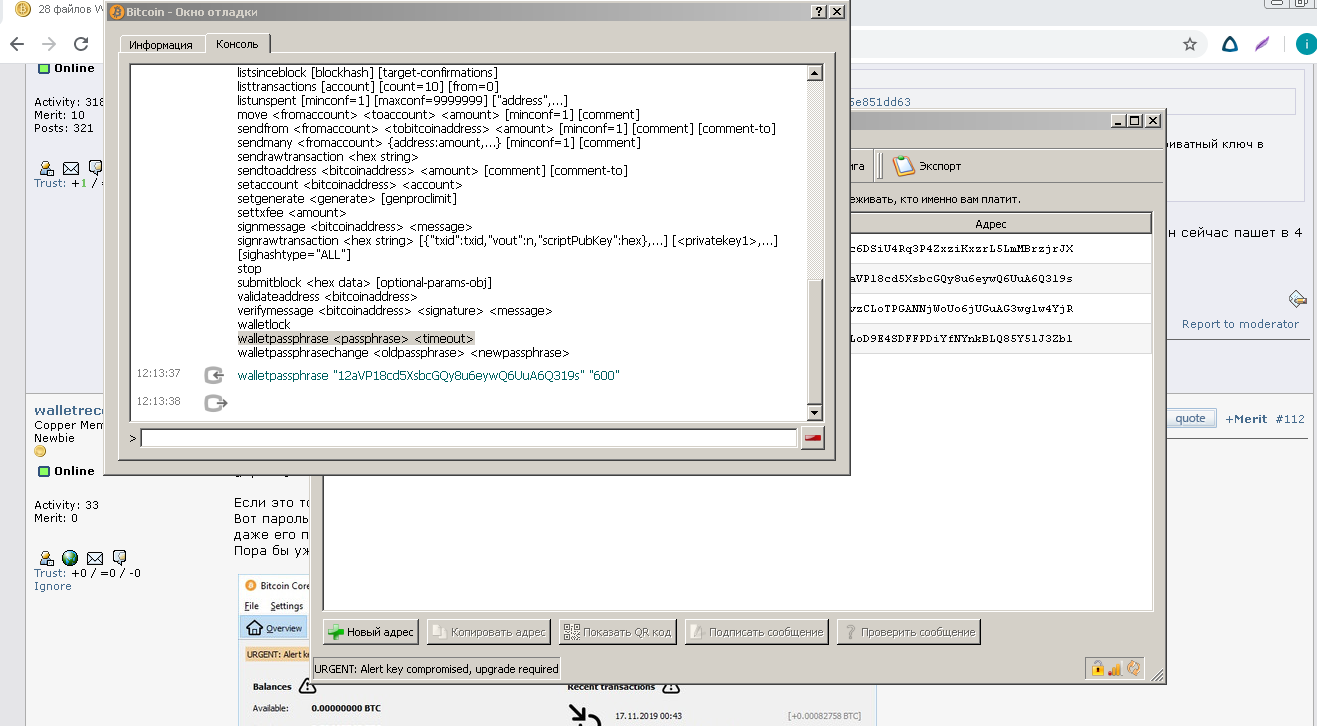This screenshot has width=1317, height=726.
Task: Click the report post icon above Report to moderator
Action: click(1297, 298)
